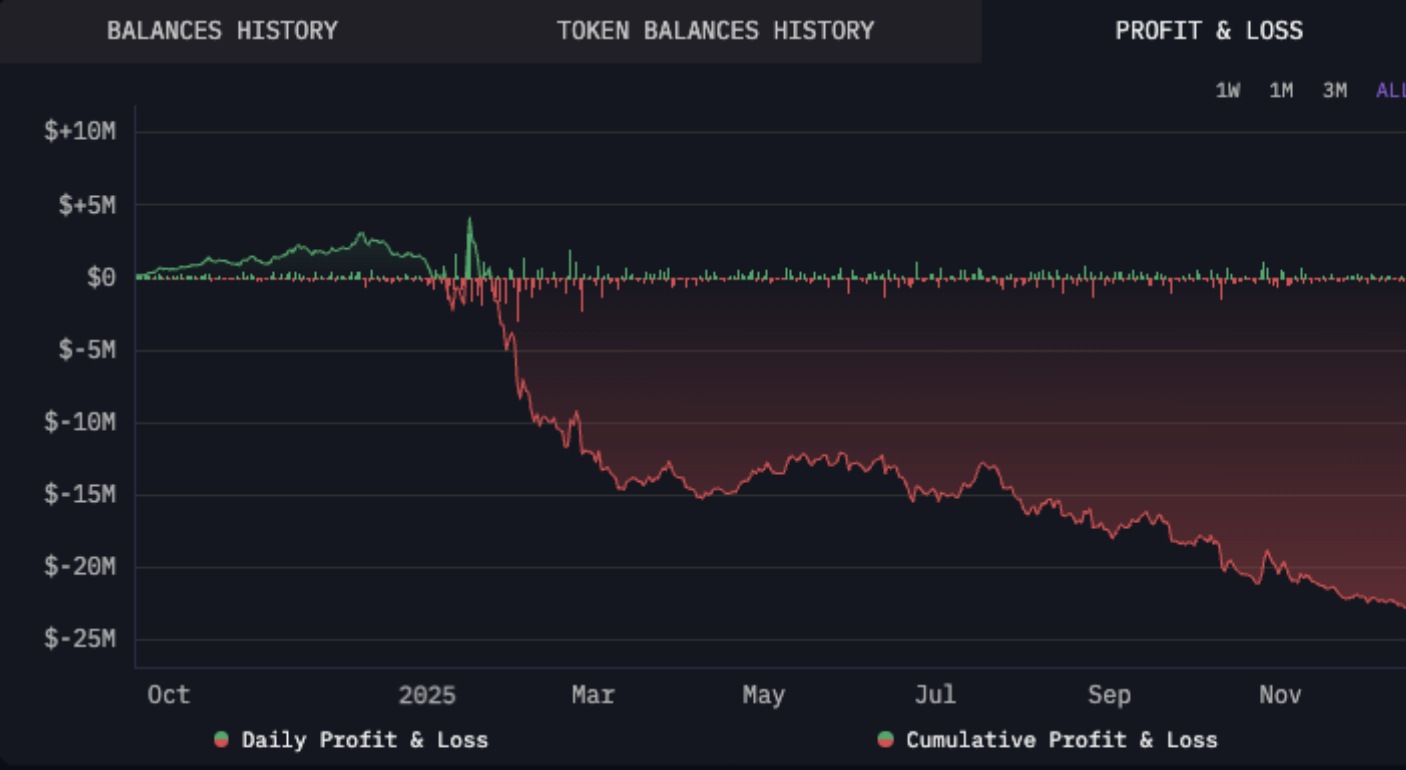1406x770 pixels.
Task: Select the Profit & Loss tab
Action: [1208, 31]
